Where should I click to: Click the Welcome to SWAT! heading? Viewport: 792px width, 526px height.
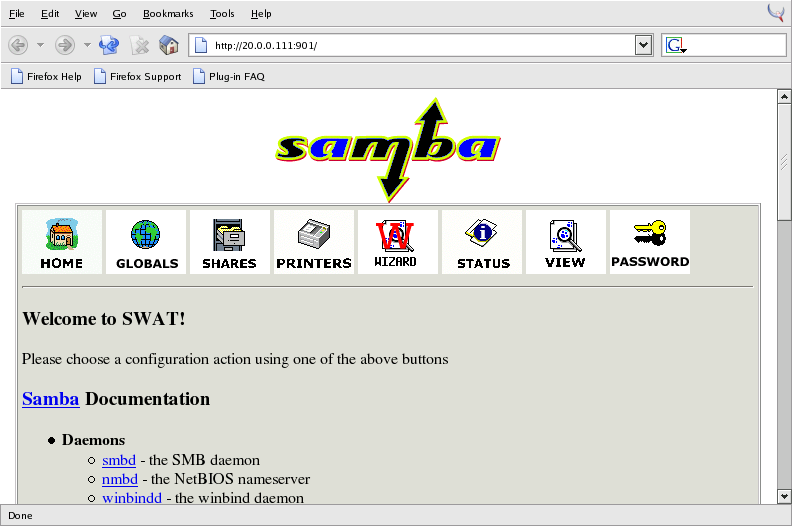104,319
